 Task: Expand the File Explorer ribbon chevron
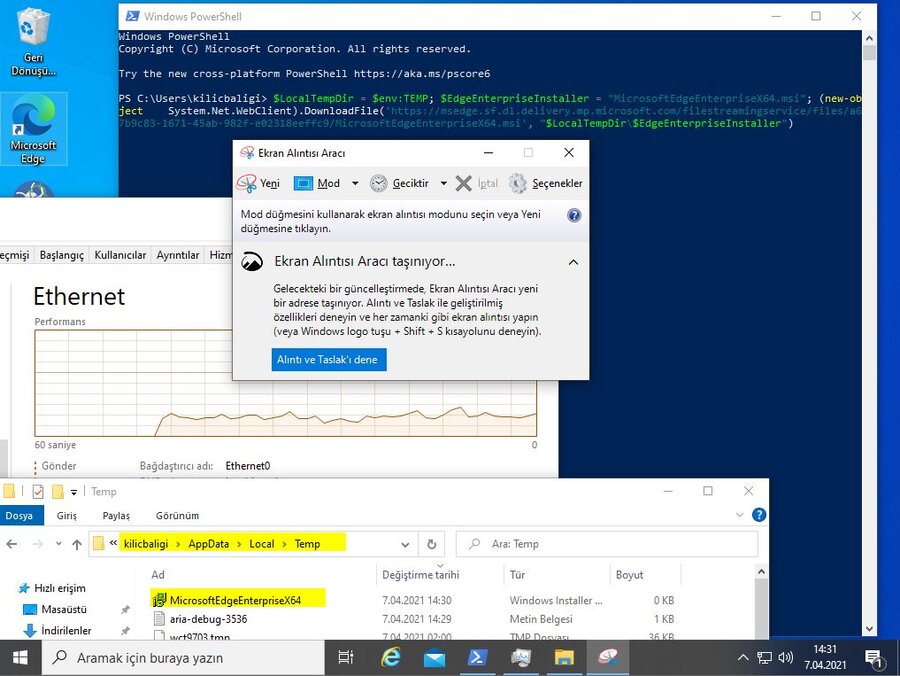[739, 515]
